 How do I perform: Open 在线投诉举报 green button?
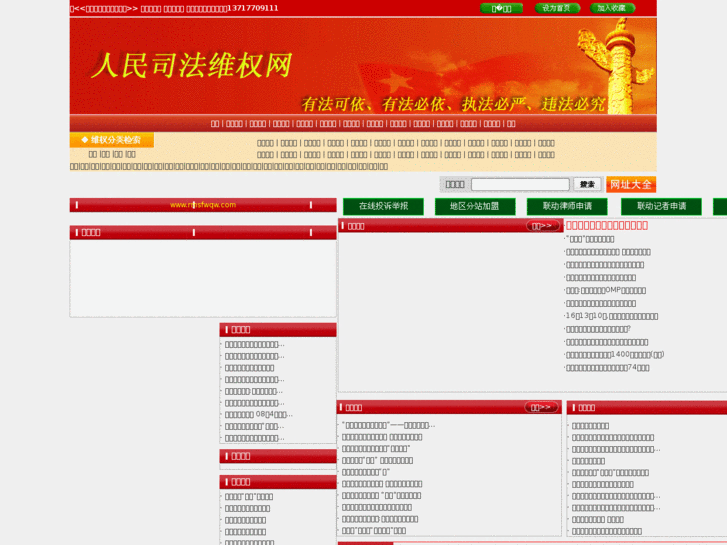click(x=383, y=206)
